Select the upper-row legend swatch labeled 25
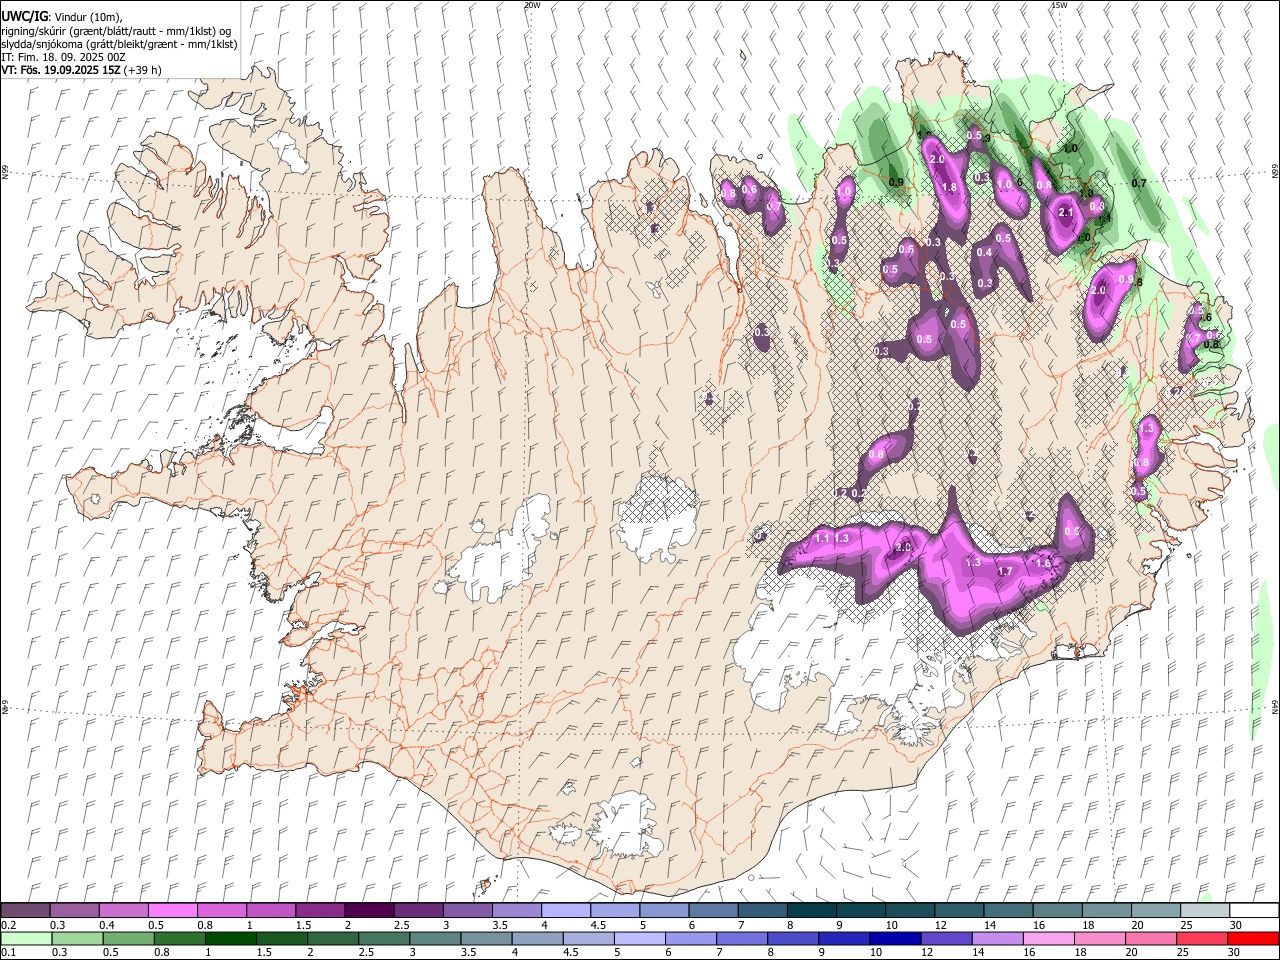The image size is (1280, 960). tap(1204, 911)
